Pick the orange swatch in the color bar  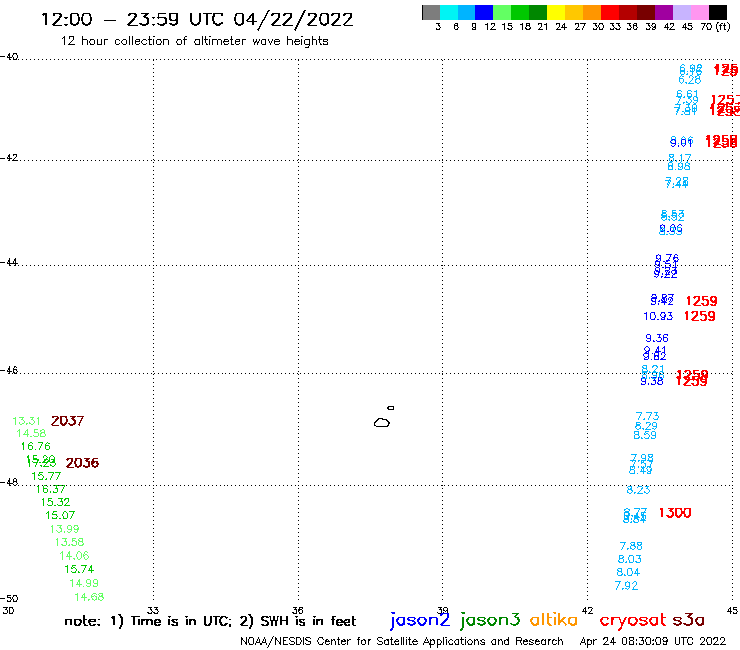click(592, 12)
